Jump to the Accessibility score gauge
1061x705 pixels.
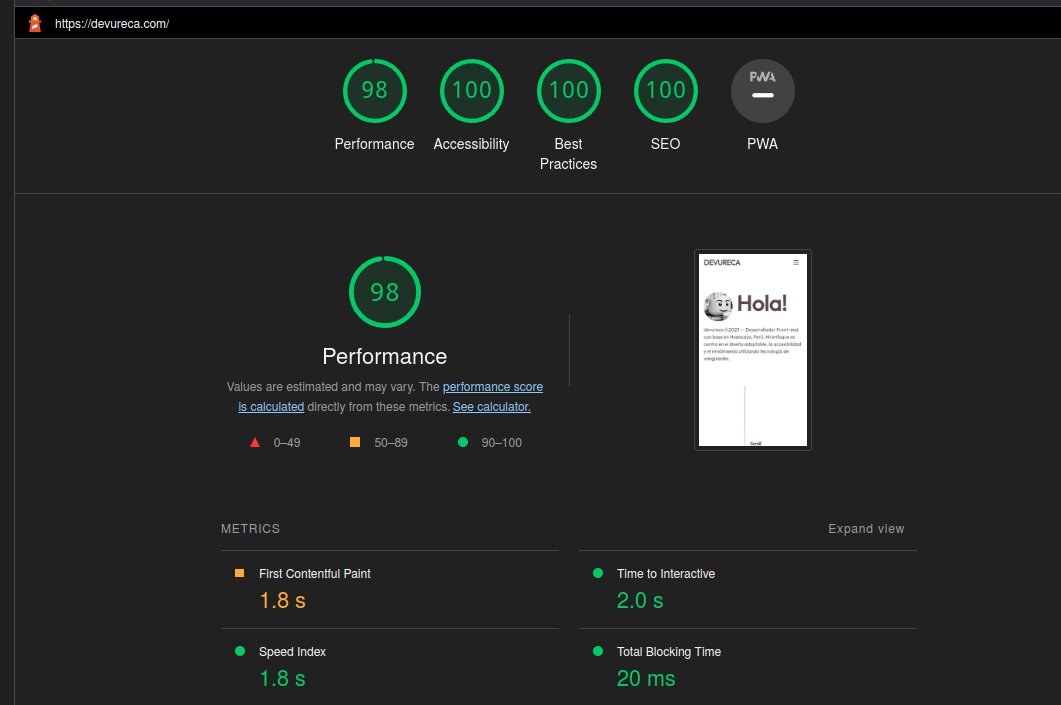click(x=472, y=91)
